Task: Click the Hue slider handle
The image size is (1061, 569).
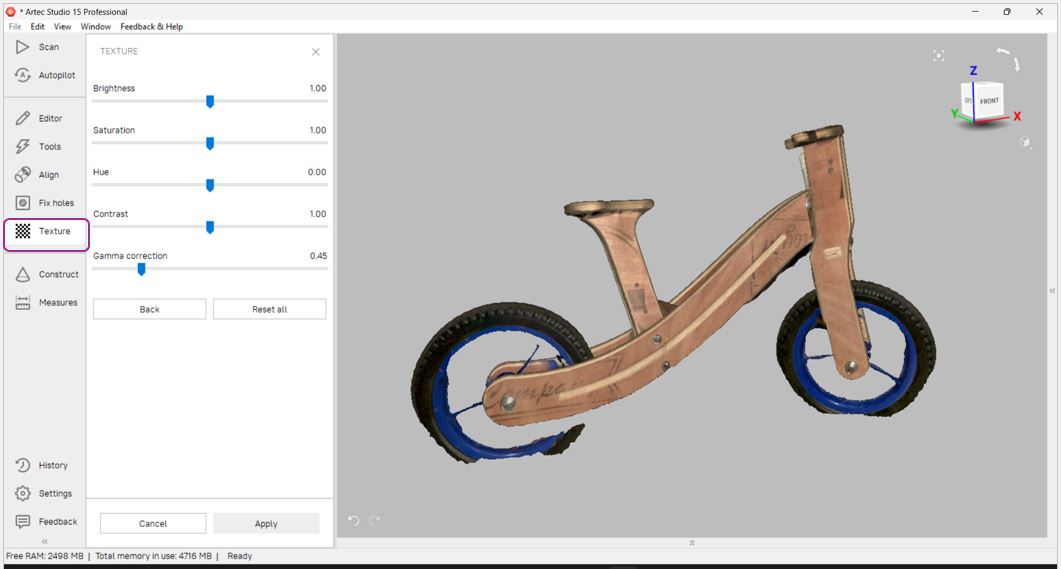Action: 210,185
